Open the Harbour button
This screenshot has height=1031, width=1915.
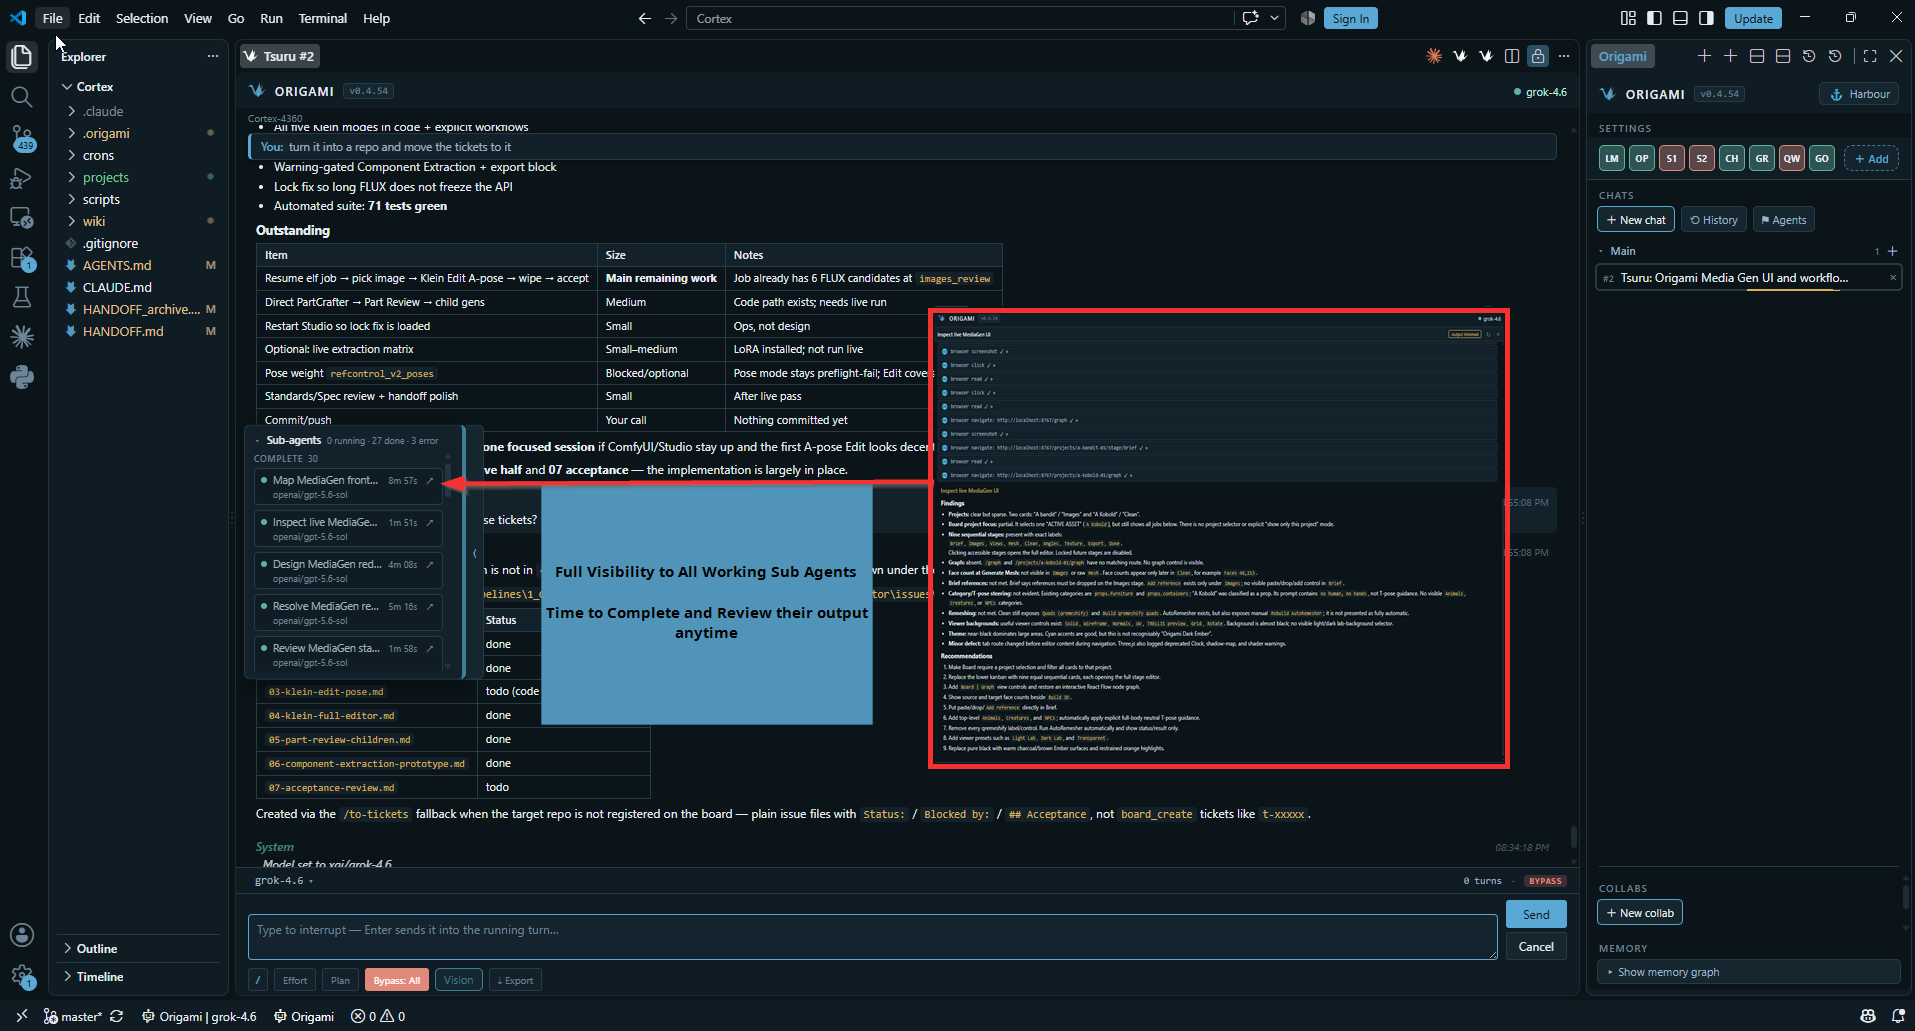pyautogui.click(x=1859, y=94)
